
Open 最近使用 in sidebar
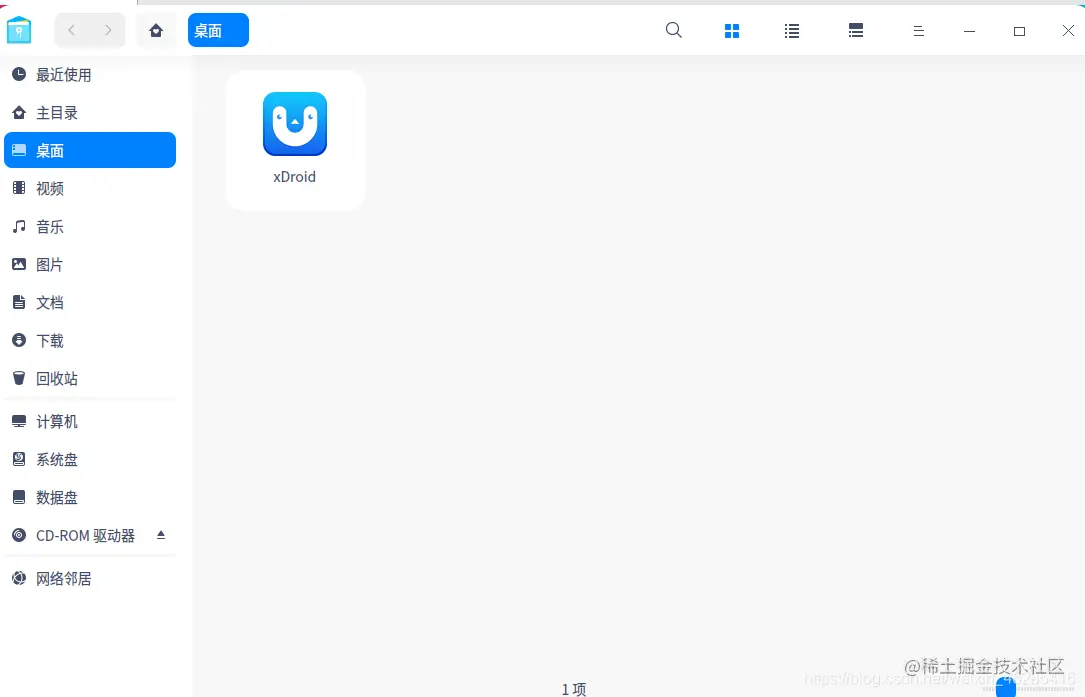click(90, 74)
